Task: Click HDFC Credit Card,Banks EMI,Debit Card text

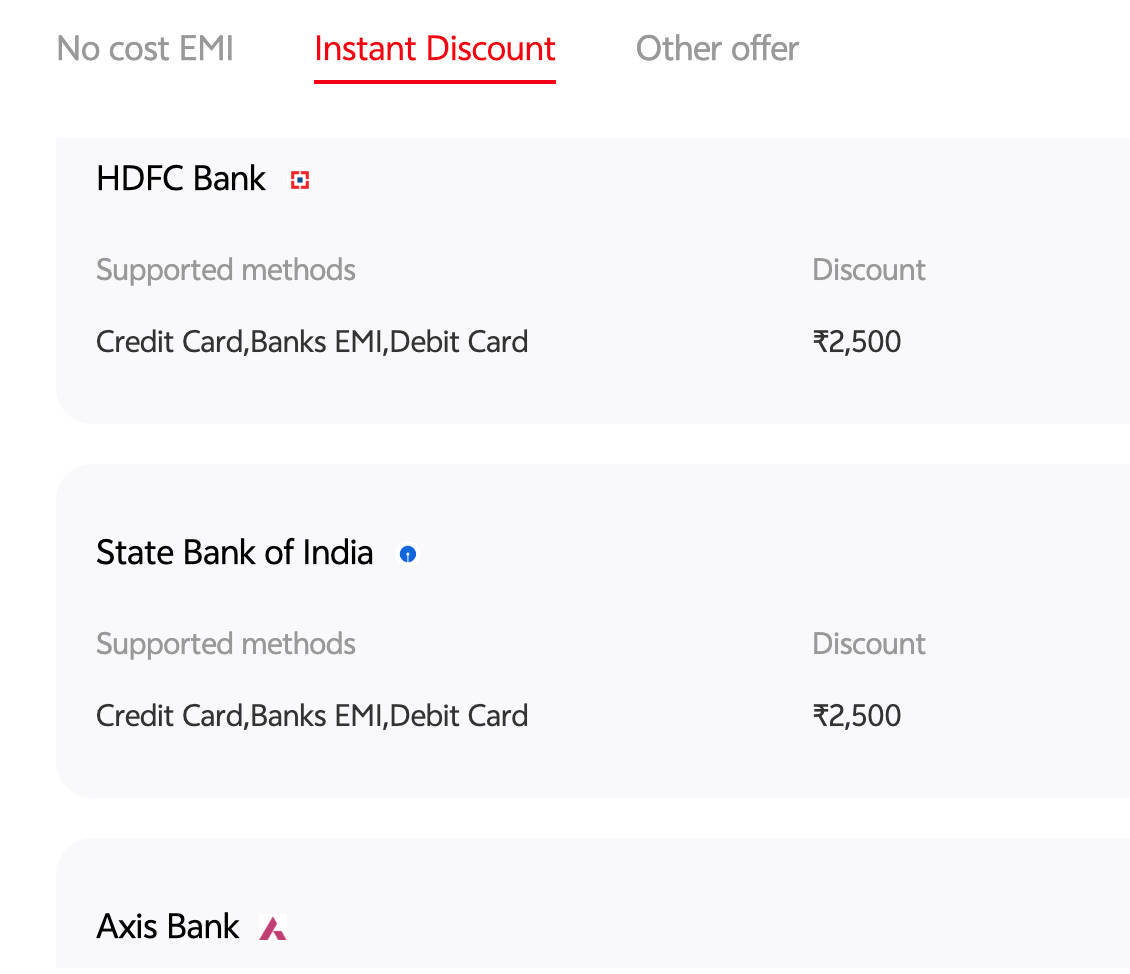Action: (312, 341)
